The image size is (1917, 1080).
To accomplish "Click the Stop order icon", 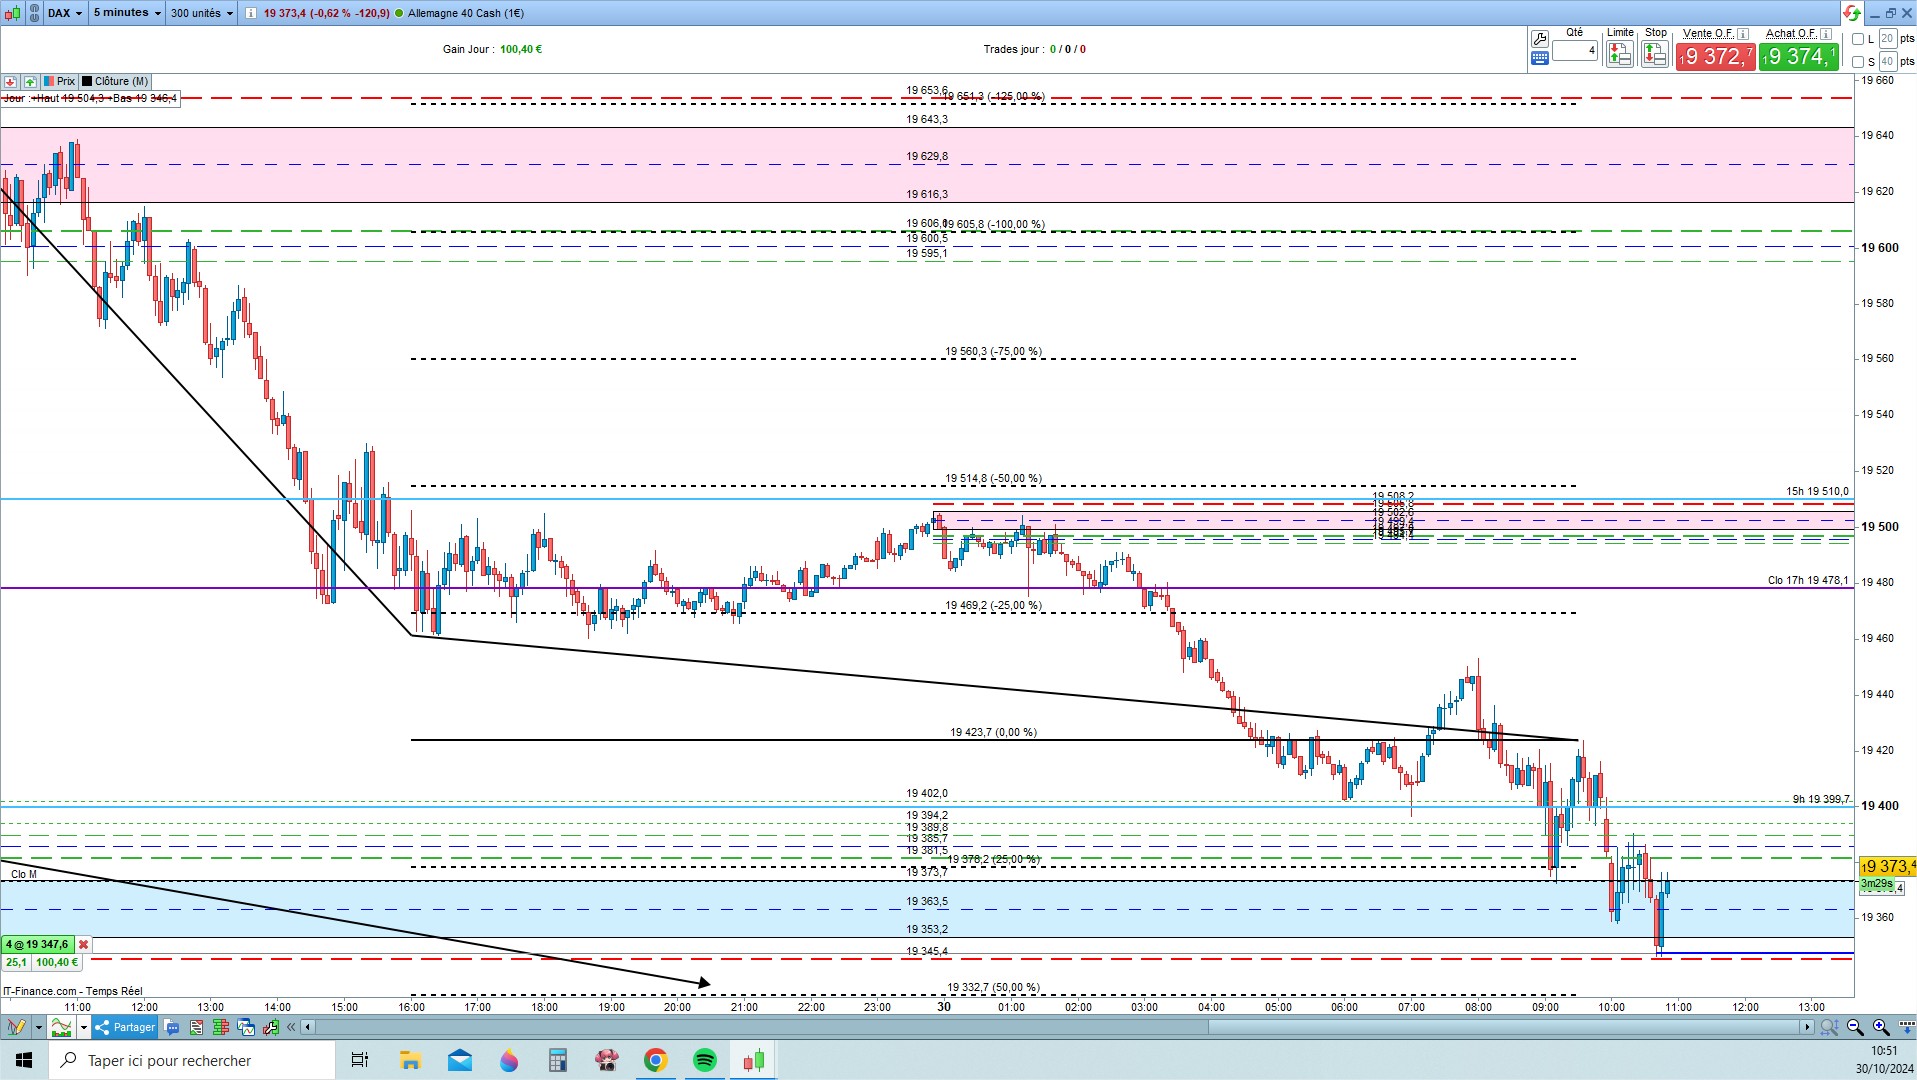I will tap(1655, 55).
